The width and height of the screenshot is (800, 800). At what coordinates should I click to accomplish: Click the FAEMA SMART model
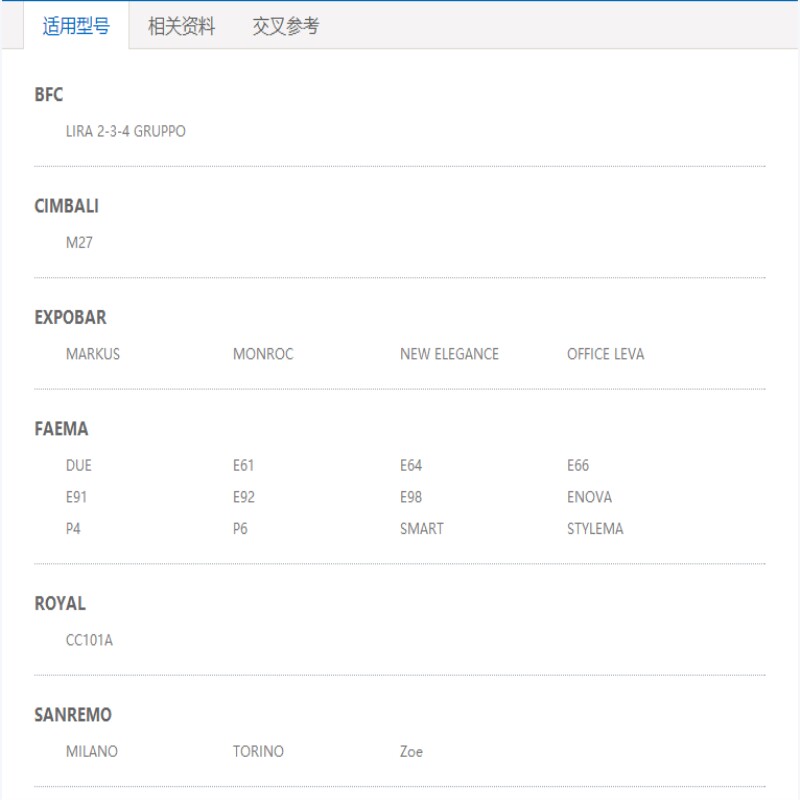coord(422,529)
